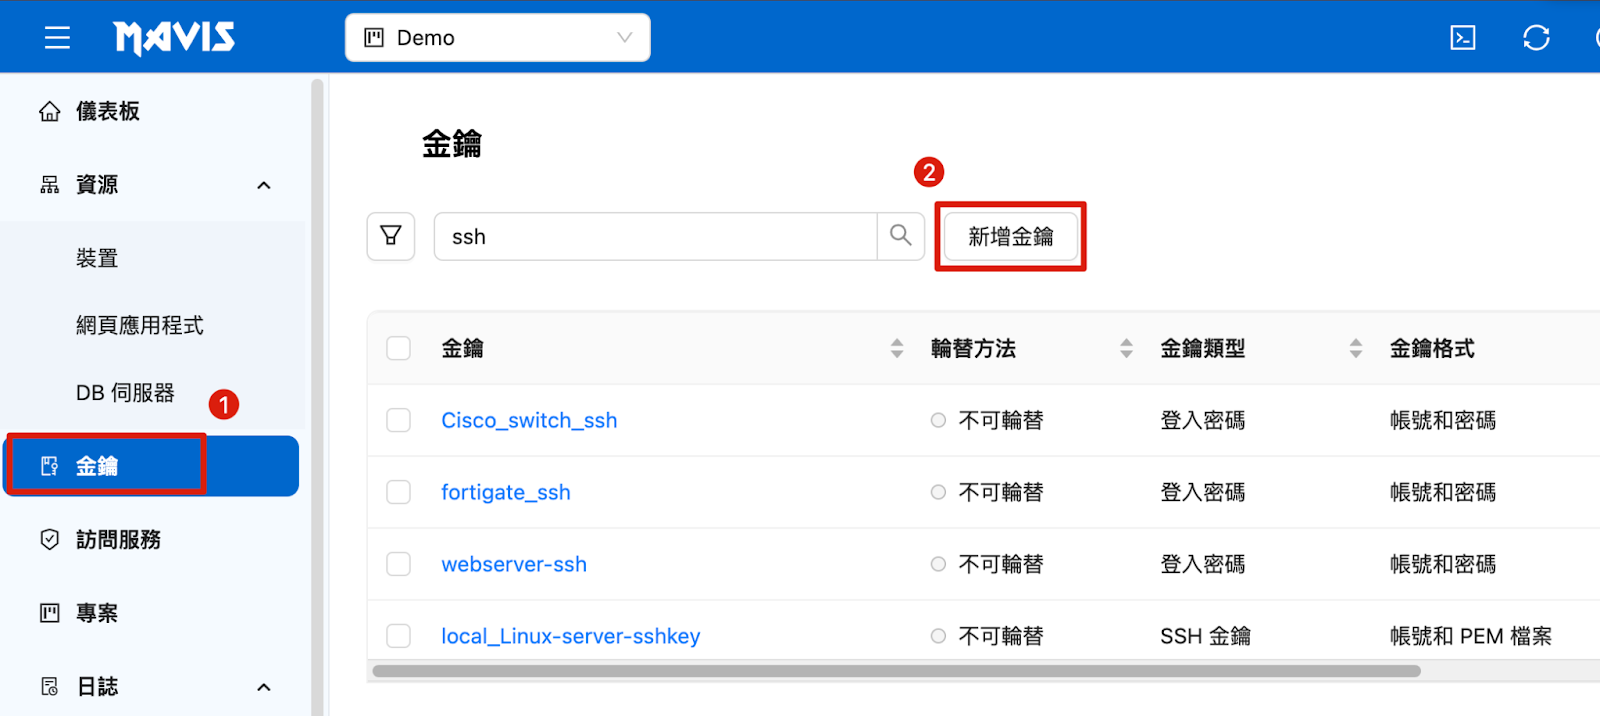Click the horizontal table scrollbar
The width and height of the screenshot is (1600, 716).
[895, 671]
